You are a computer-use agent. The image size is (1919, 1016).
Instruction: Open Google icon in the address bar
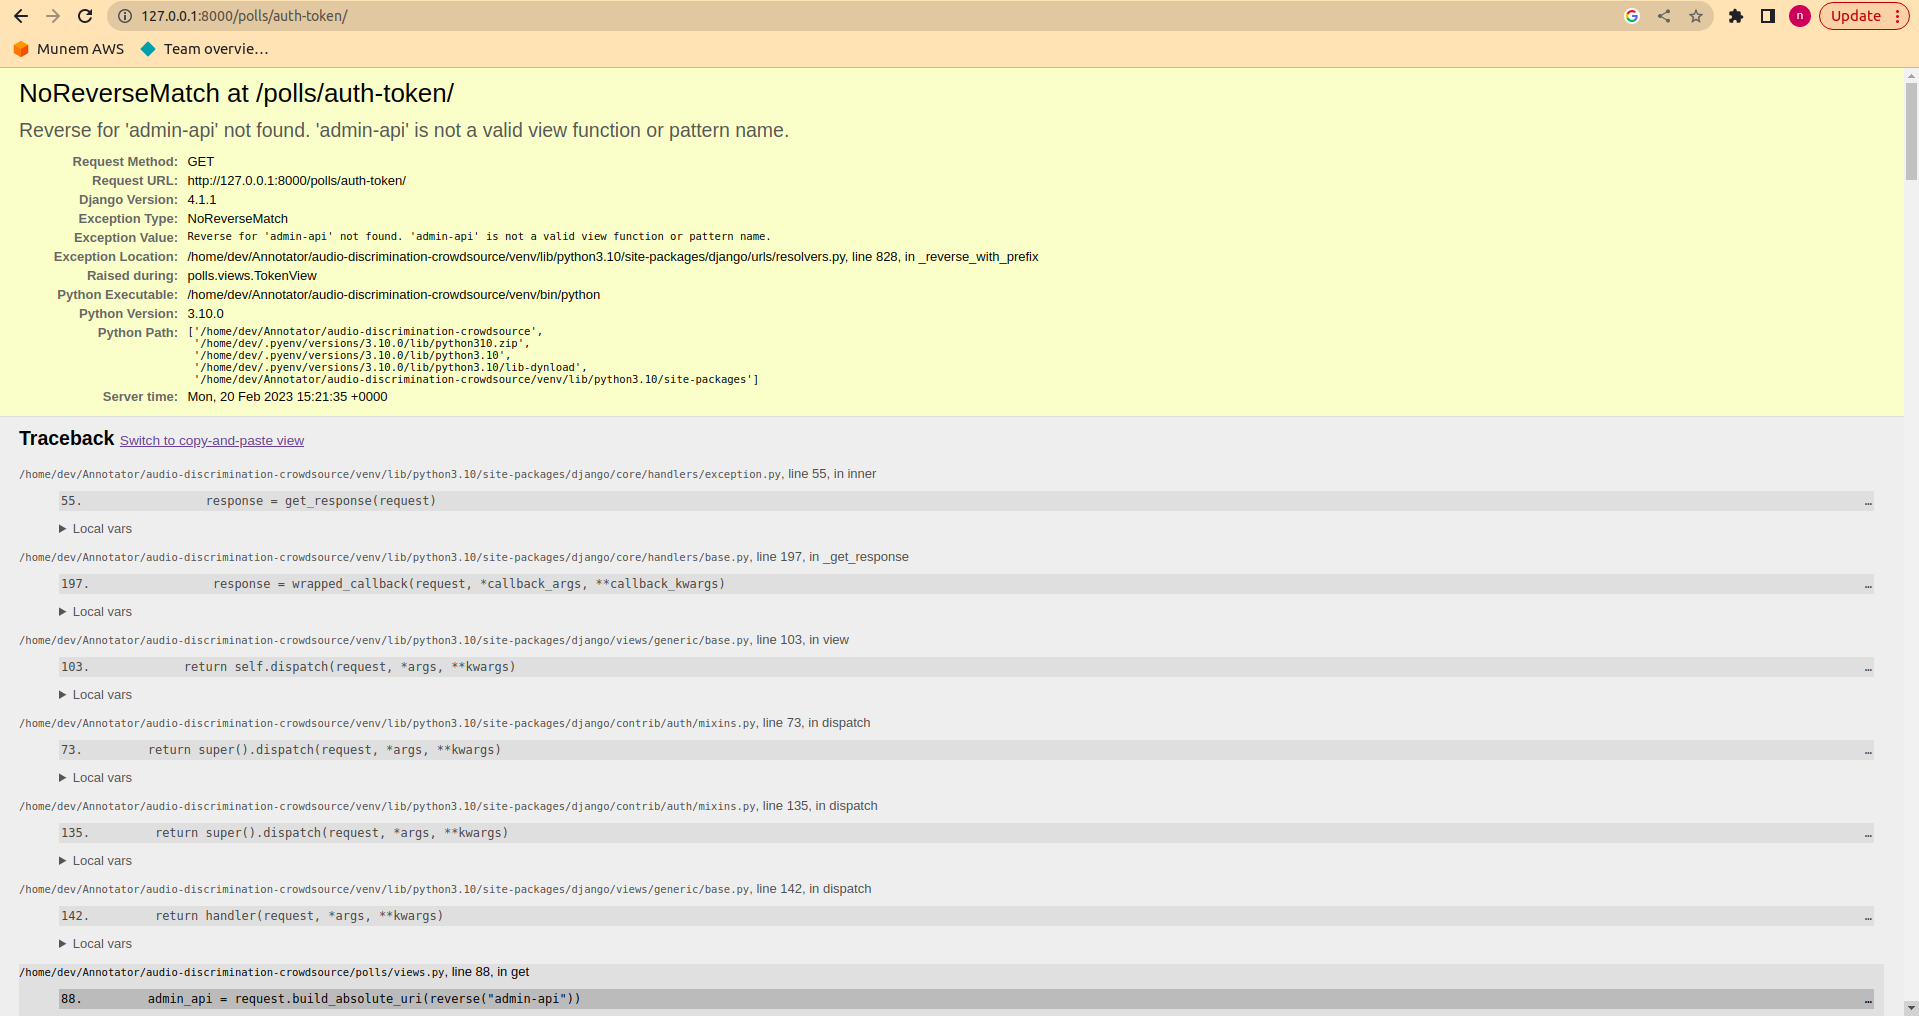(1632, 16)
